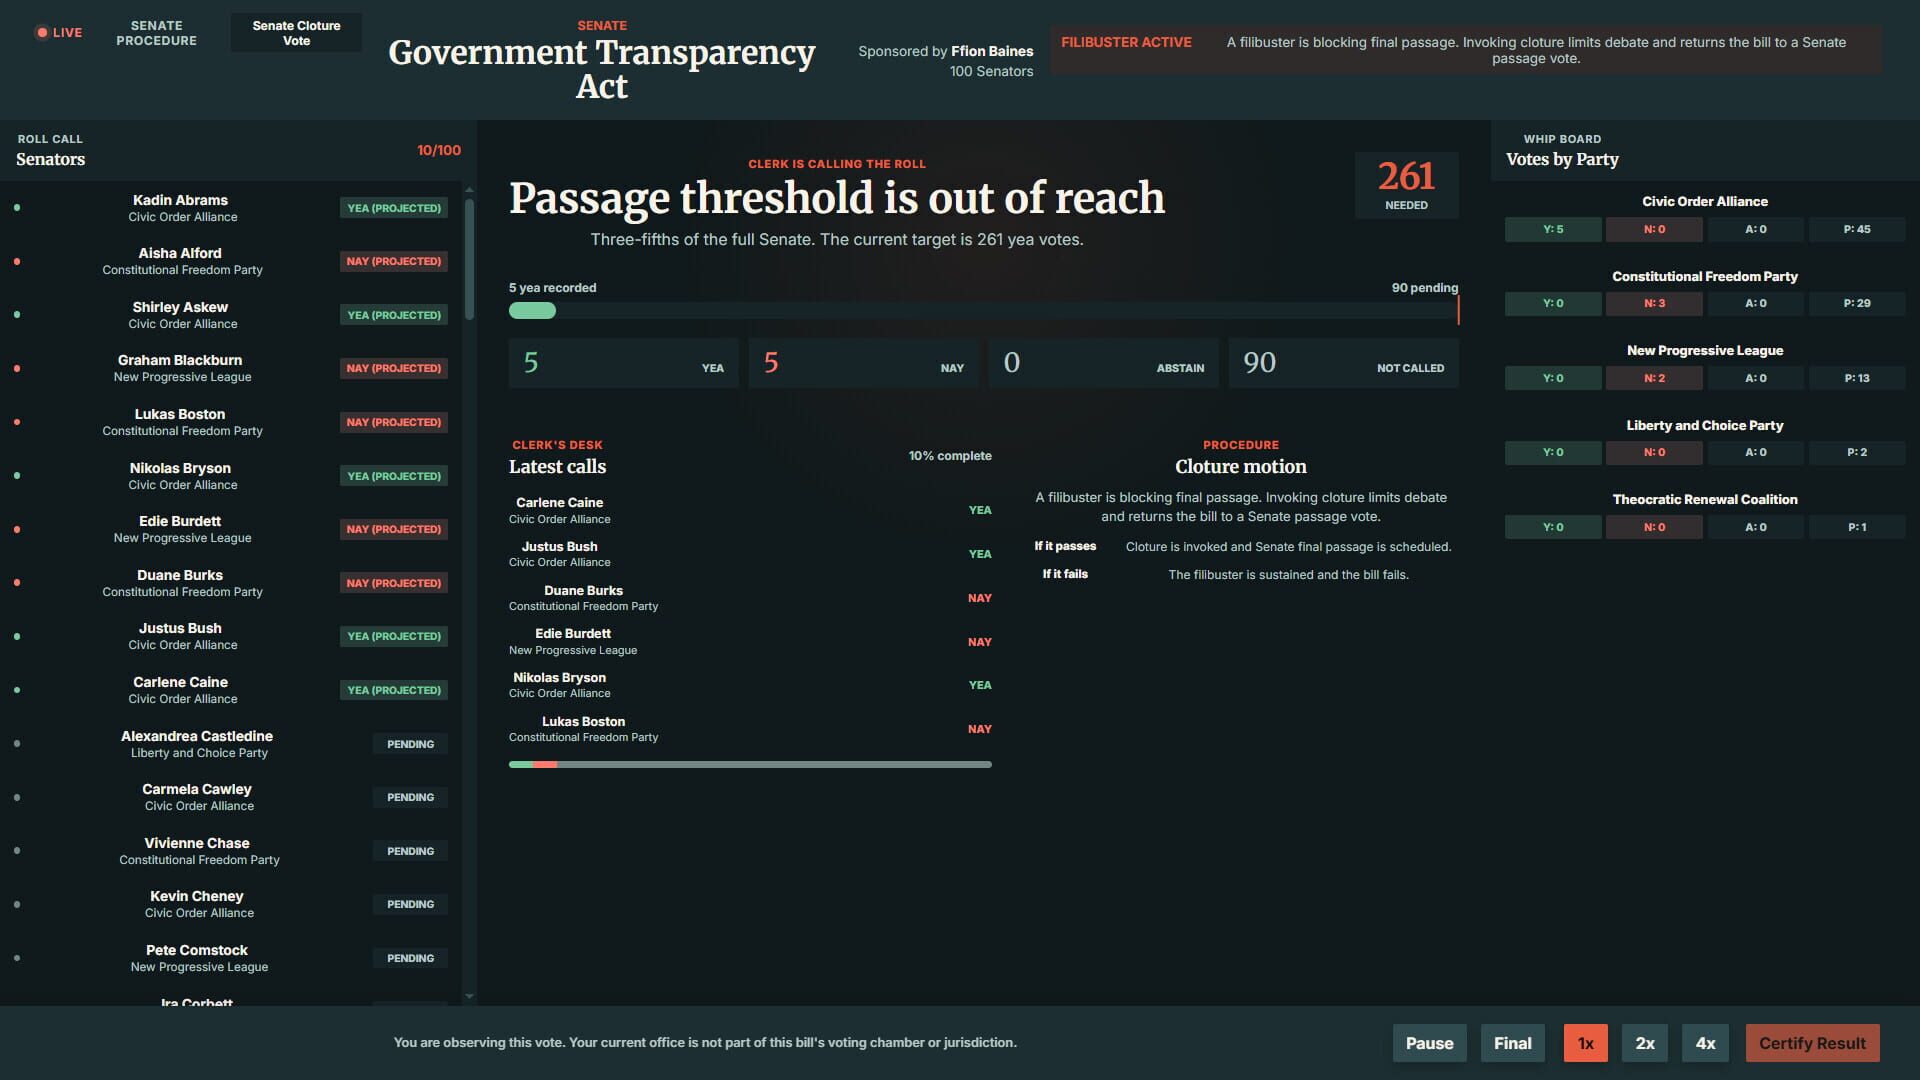This screenshot has width=1920, height=1080.
Task: Select Justus Bush in the senators list
Action: pyautogui.click(x=231, y=636)
